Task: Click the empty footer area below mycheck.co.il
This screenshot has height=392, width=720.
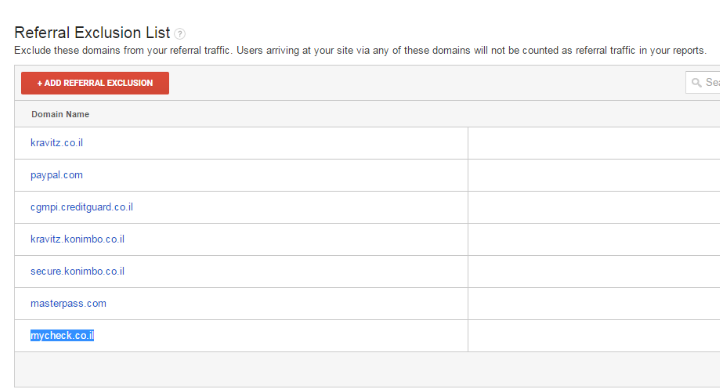Action: 367,369
